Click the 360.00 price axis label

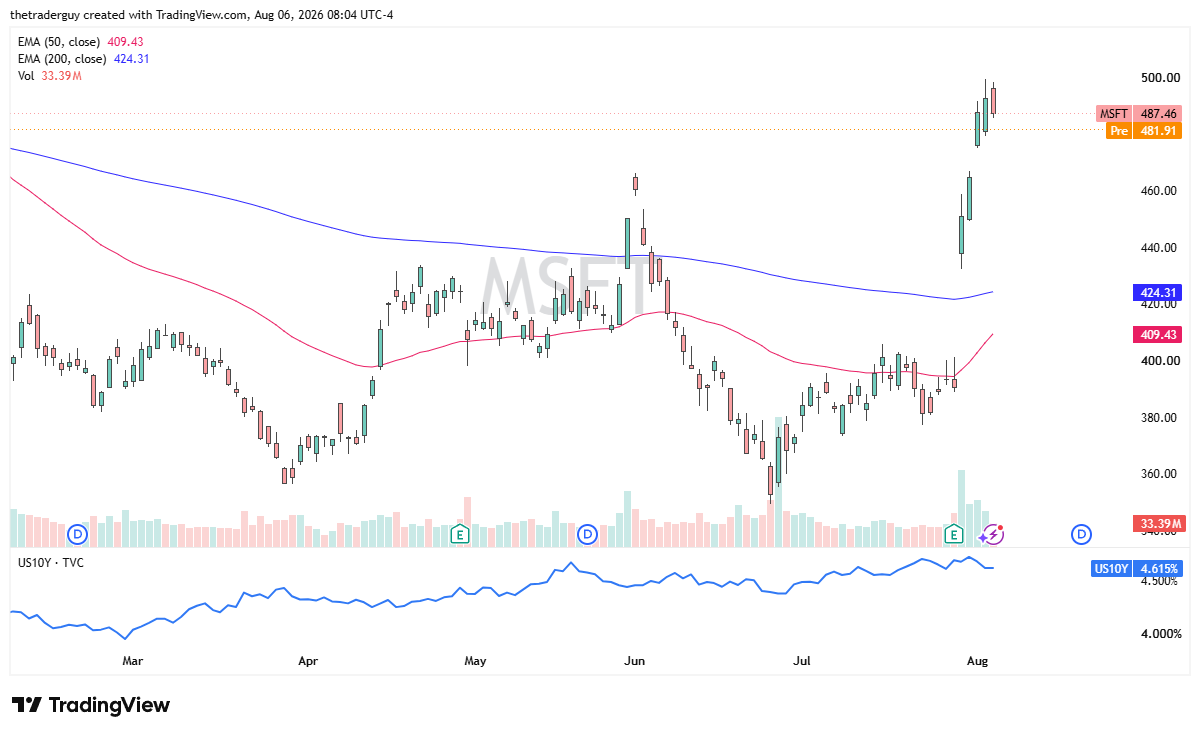[x=1158, y=474]
